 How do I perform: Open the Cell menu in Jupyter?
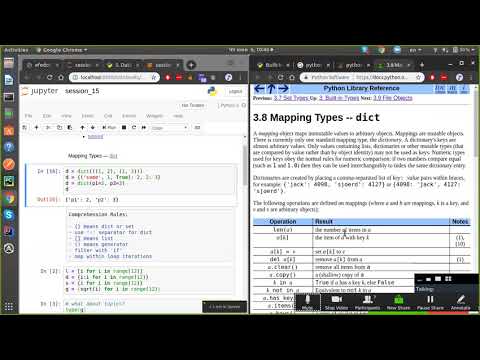coord(108,116)
